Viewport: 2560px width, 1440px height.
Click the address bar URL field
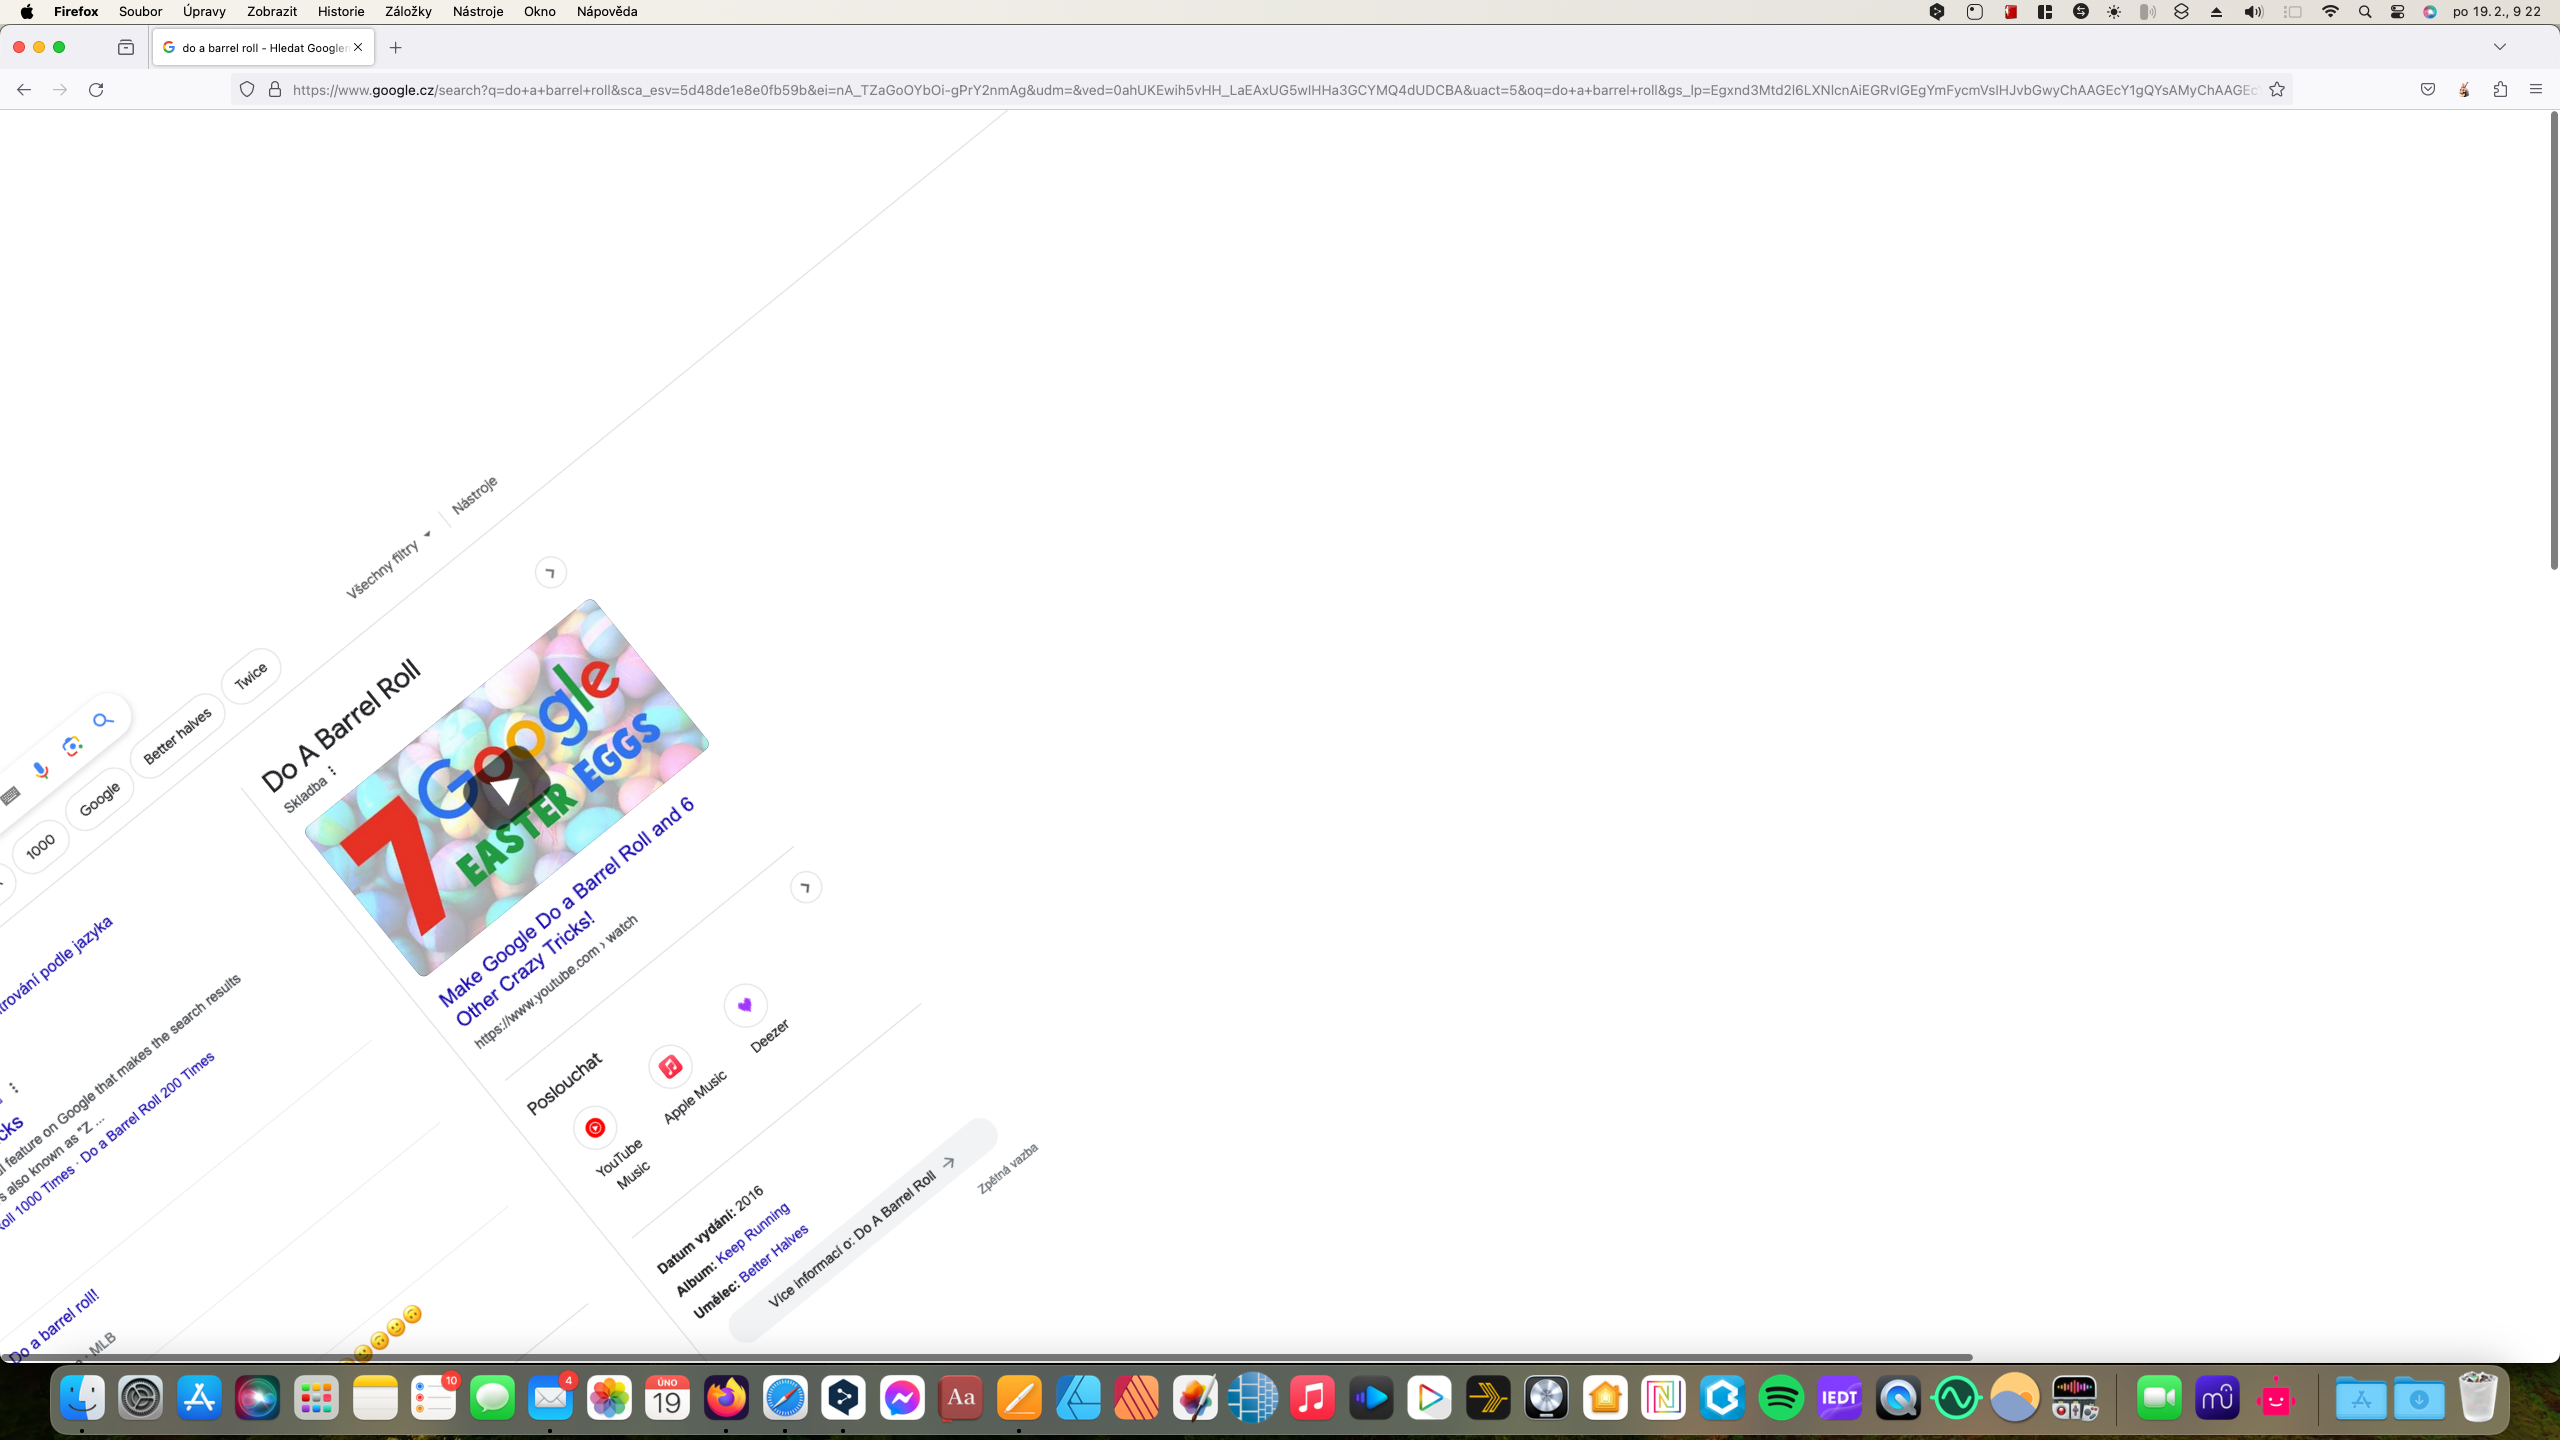click(x=1270, y=90)
